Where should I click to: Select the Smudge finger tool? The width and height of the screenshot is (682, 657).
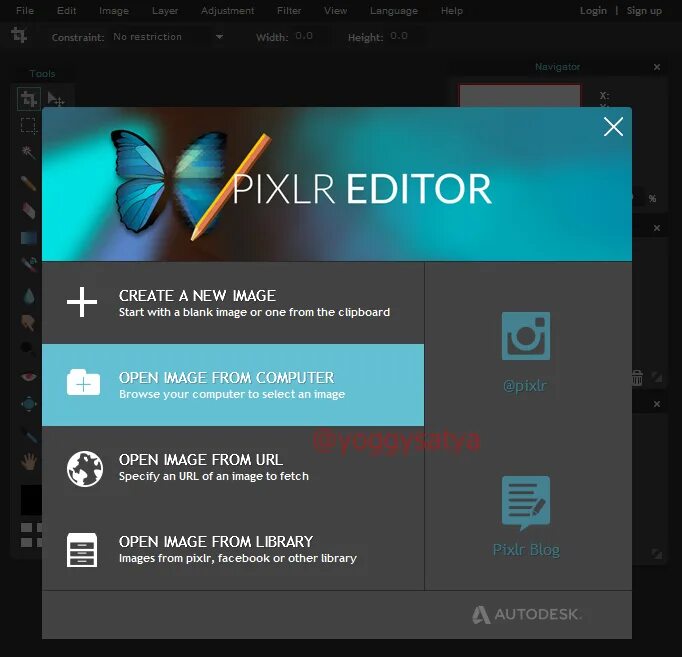click(29, 323)
